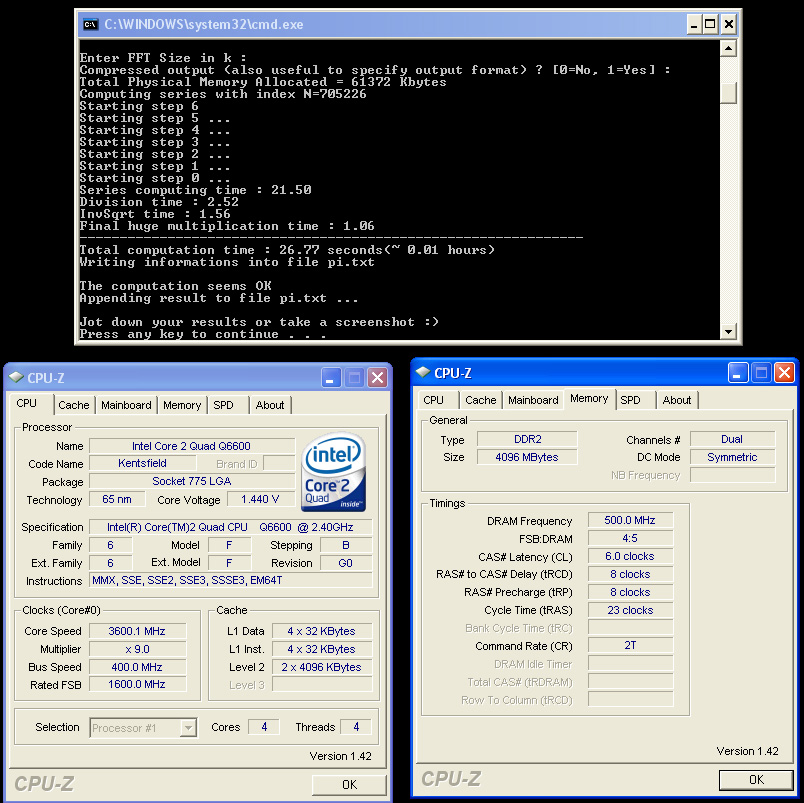Close the cmd.exe window
Viewport: 804px width, 803px height.
pyautogui.click(x=729, y=24)
